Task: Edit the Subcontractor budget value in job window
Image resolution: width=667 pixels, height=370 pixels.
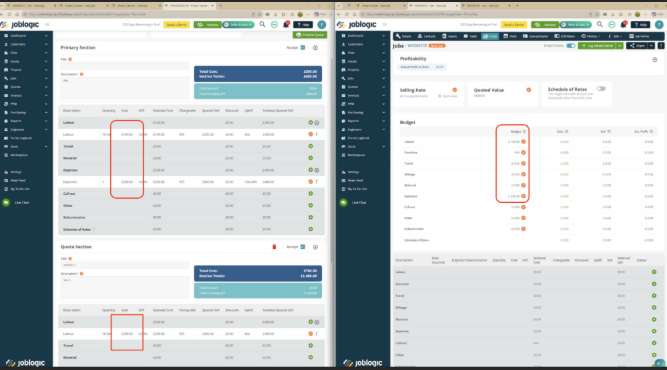Action: pyautogui.click(x=524, y=229)
